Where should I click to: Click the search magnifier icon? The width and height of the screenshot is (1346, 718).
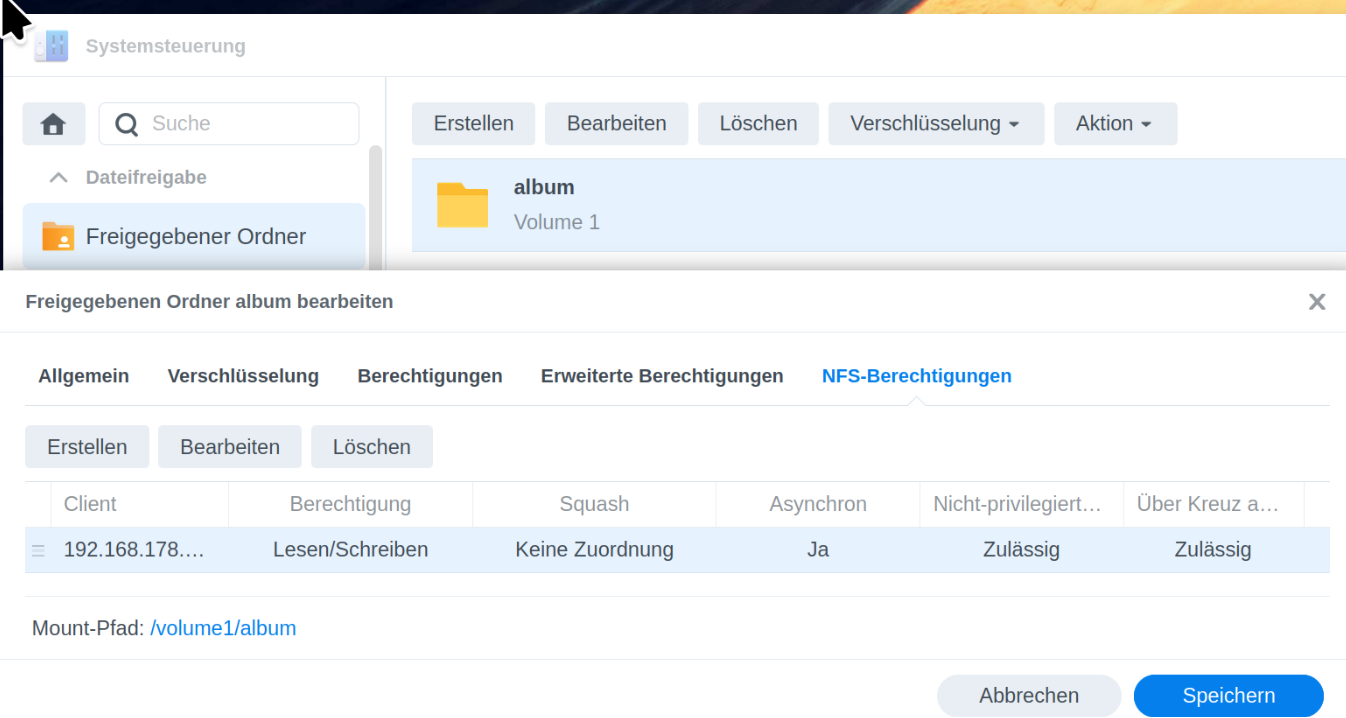pos(127,124)
